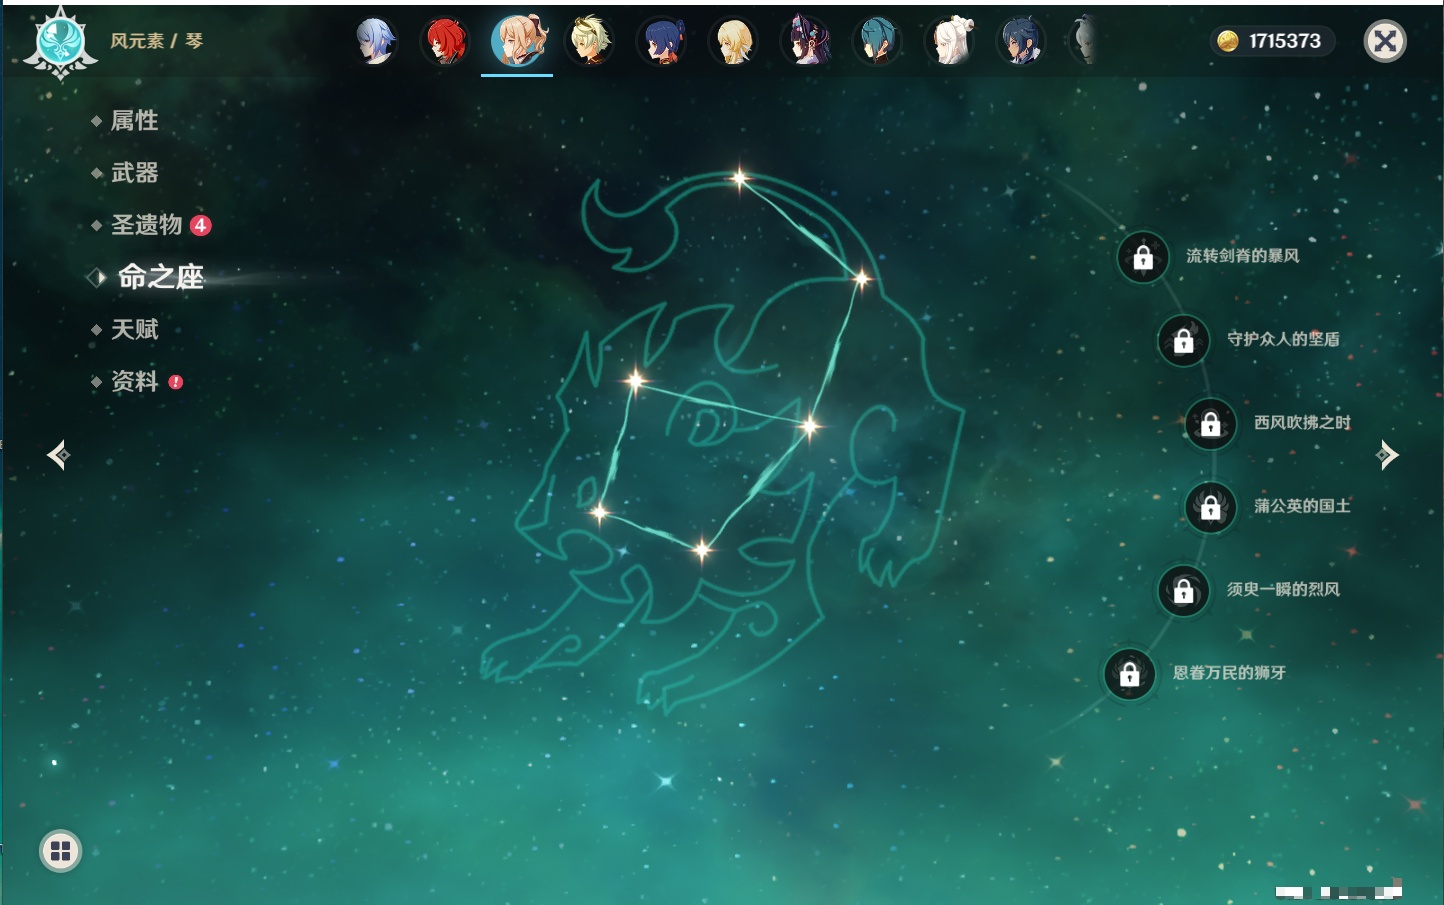Select the red-haired Diluc portrait
The height and width of the screenshot is (905, 1444).
coord(445,41)
